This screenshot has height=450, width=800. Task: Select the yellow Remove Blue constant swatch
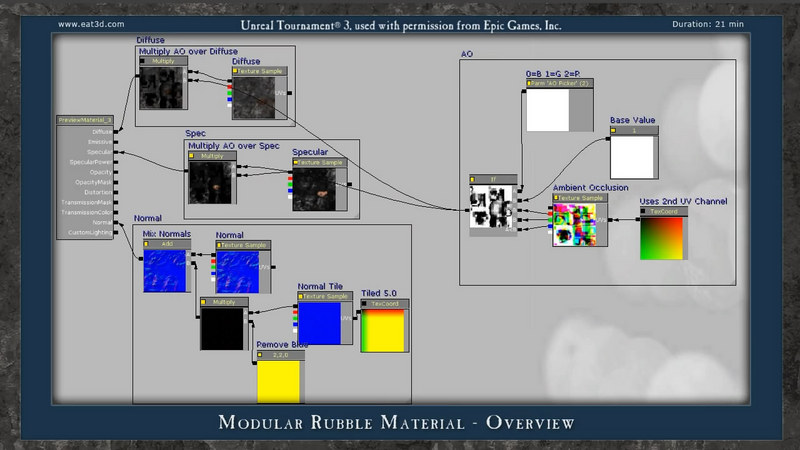tap(280, 381)
